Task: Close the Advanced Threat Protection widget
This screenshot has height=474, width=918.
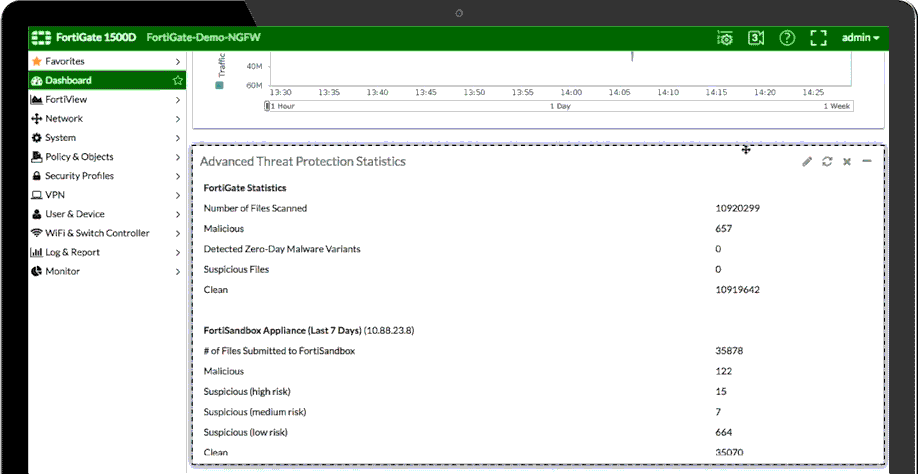Action: (847, 162)
